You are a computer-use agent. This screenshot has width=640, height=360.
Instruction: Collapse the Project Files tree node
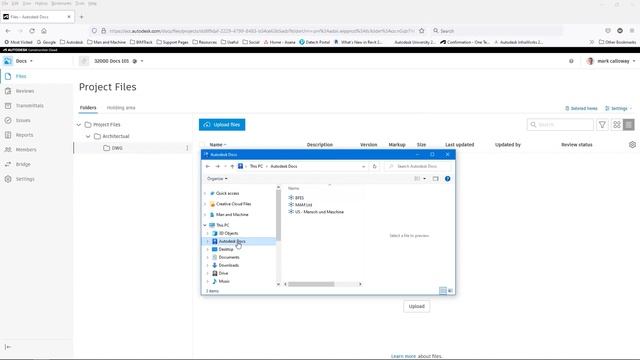pyautogui.click(x=79, y=124)
